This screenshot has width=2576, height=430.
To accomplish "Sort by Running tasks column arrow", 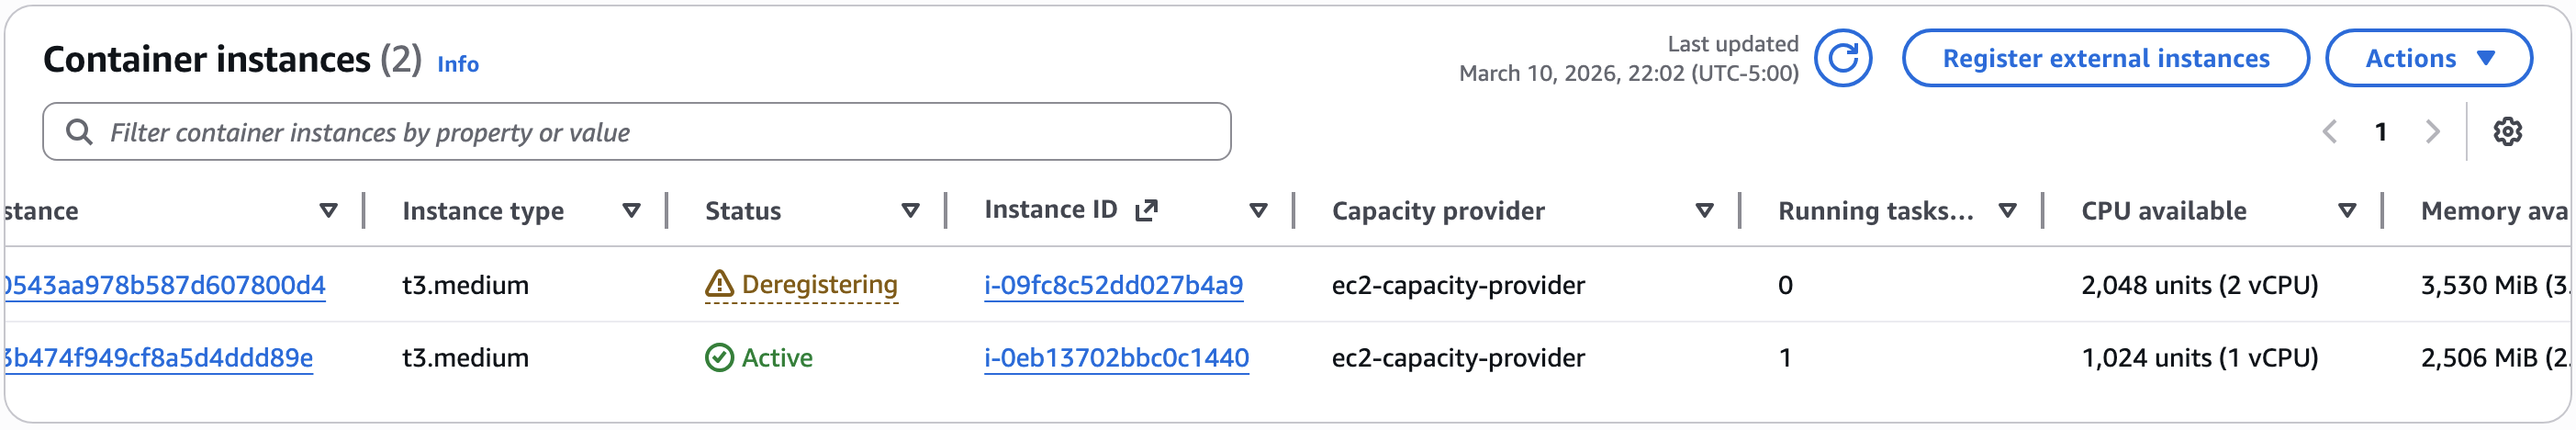I will pos(2006,211).
